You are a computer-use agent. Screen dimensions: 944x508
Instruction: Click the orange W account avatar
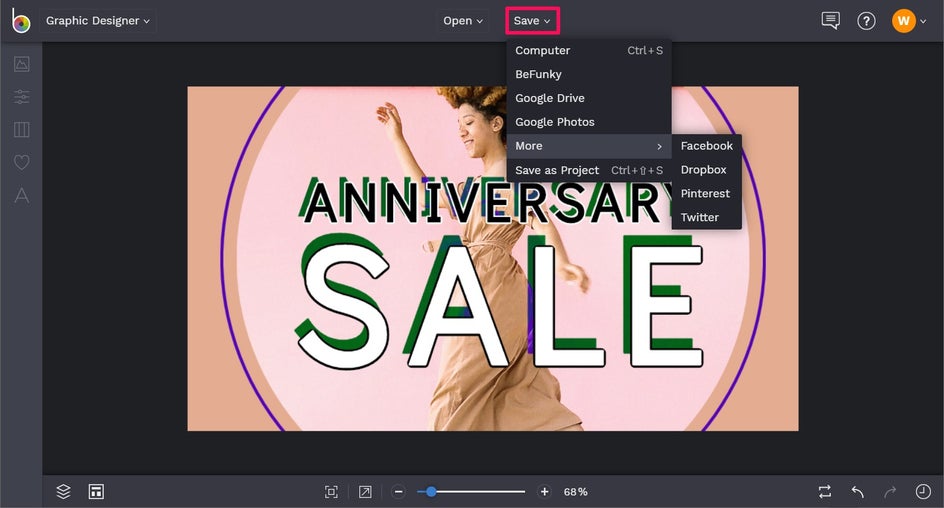pos(904,21)
